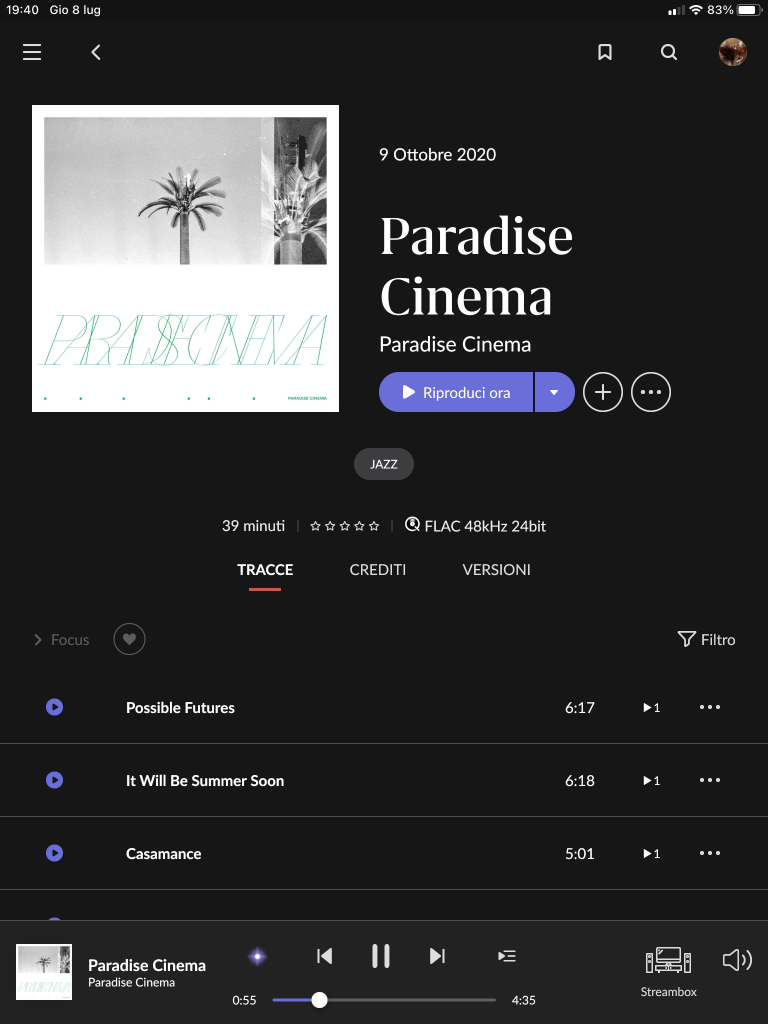Skip to the next track
Screen dimensions: 768x1024
click(437, 956)
